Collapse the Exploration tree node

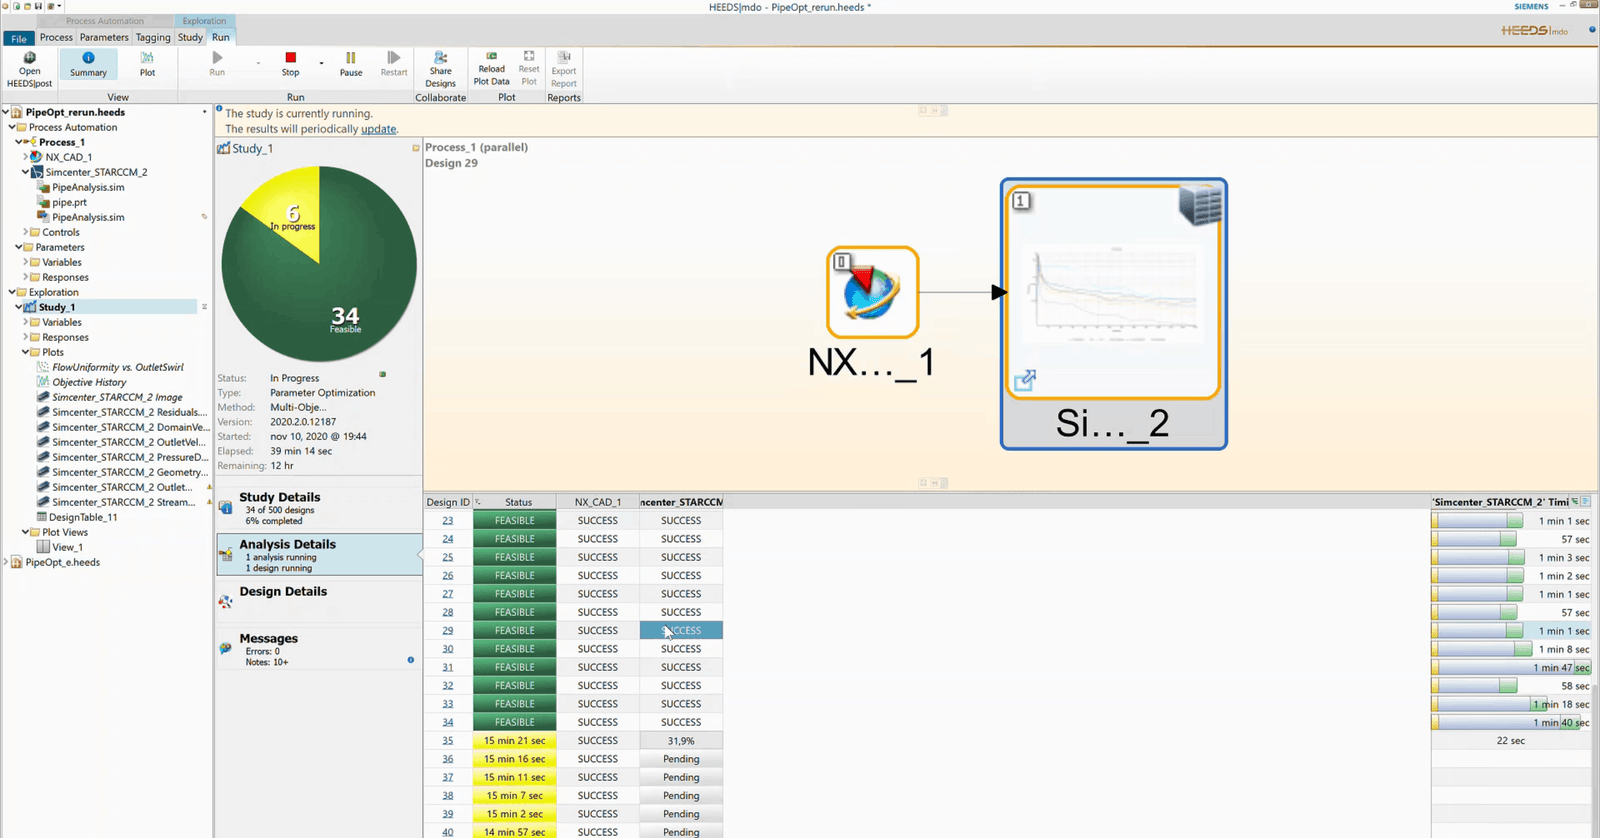point(12,292)
